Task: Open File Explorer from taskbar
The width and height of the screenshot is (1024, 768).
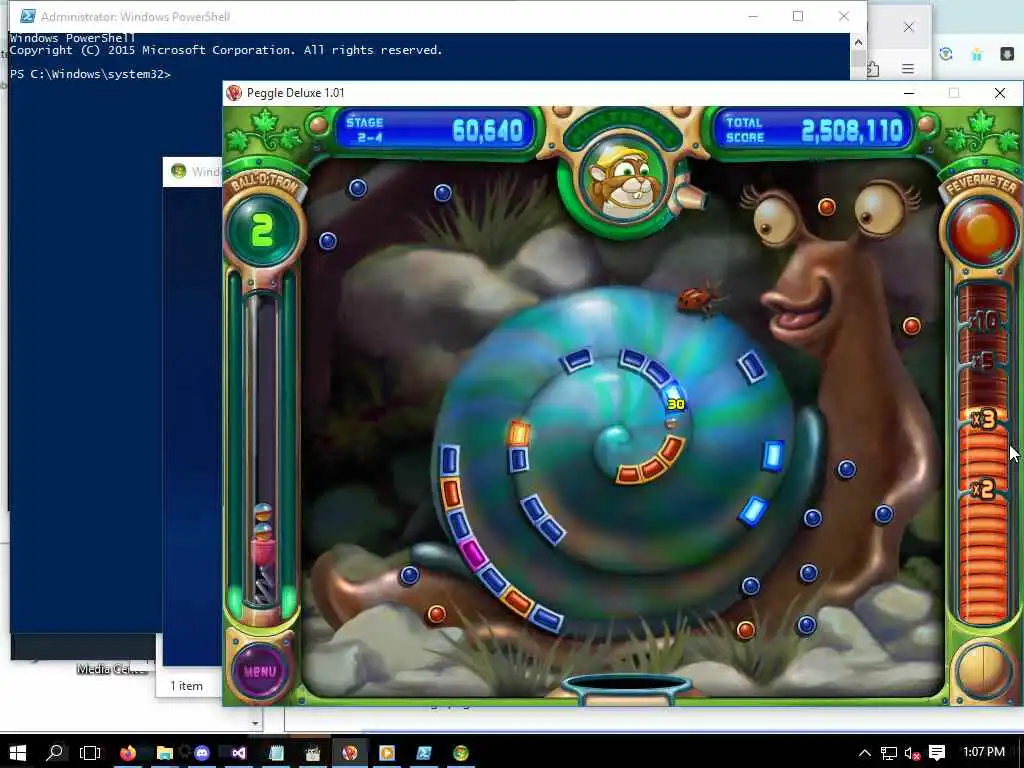Action: tap(165, 753)
